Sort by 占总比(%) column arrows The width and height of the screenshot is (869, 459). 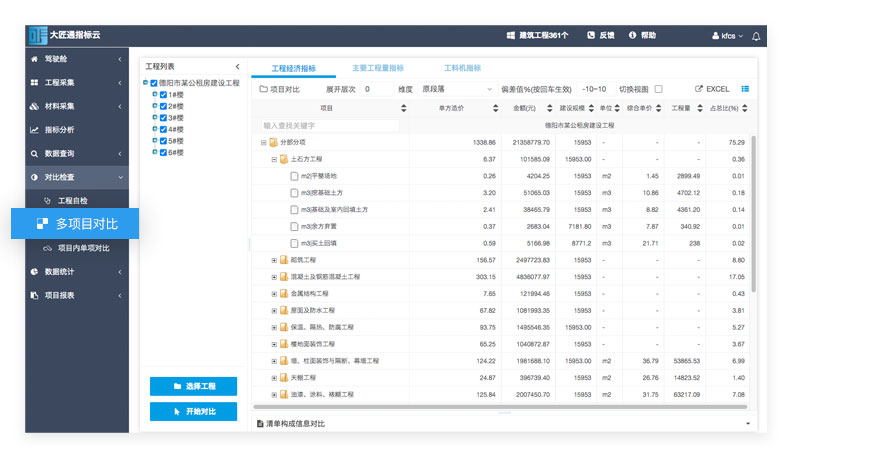point(745,109)
